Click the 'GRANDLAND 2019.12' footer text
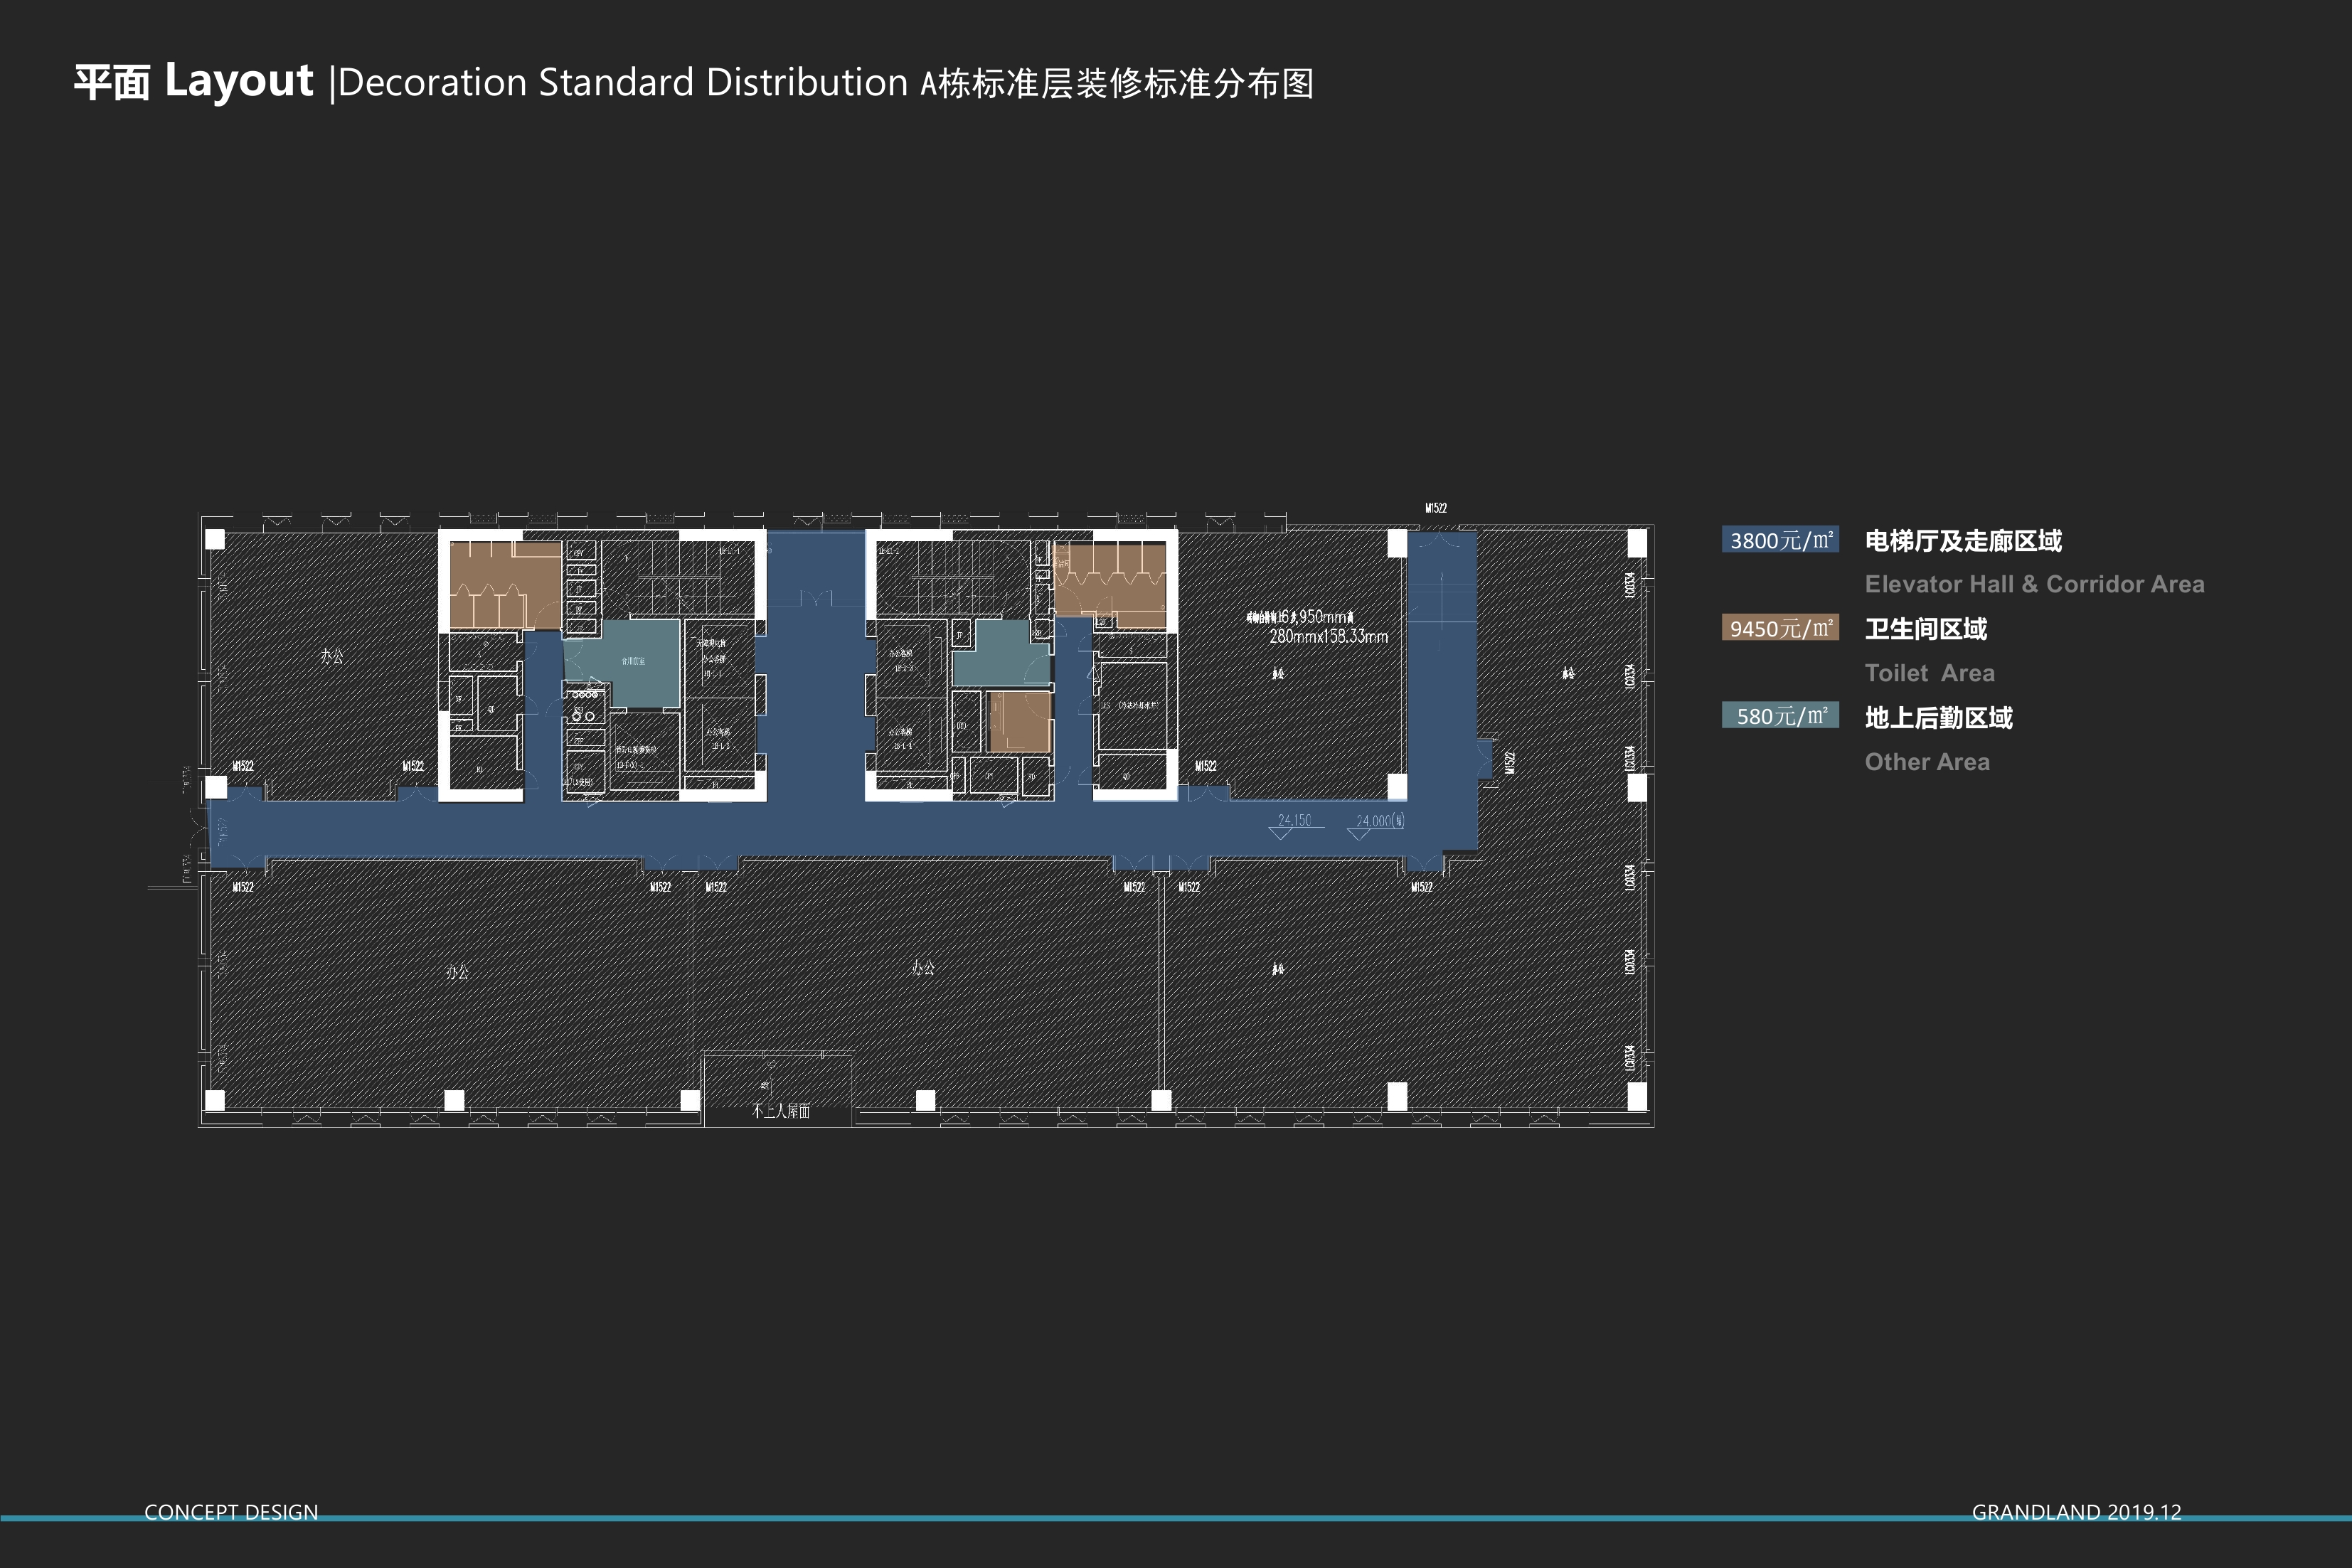Viewport: 2352px width, 1568px height. pos(2076,1511)
